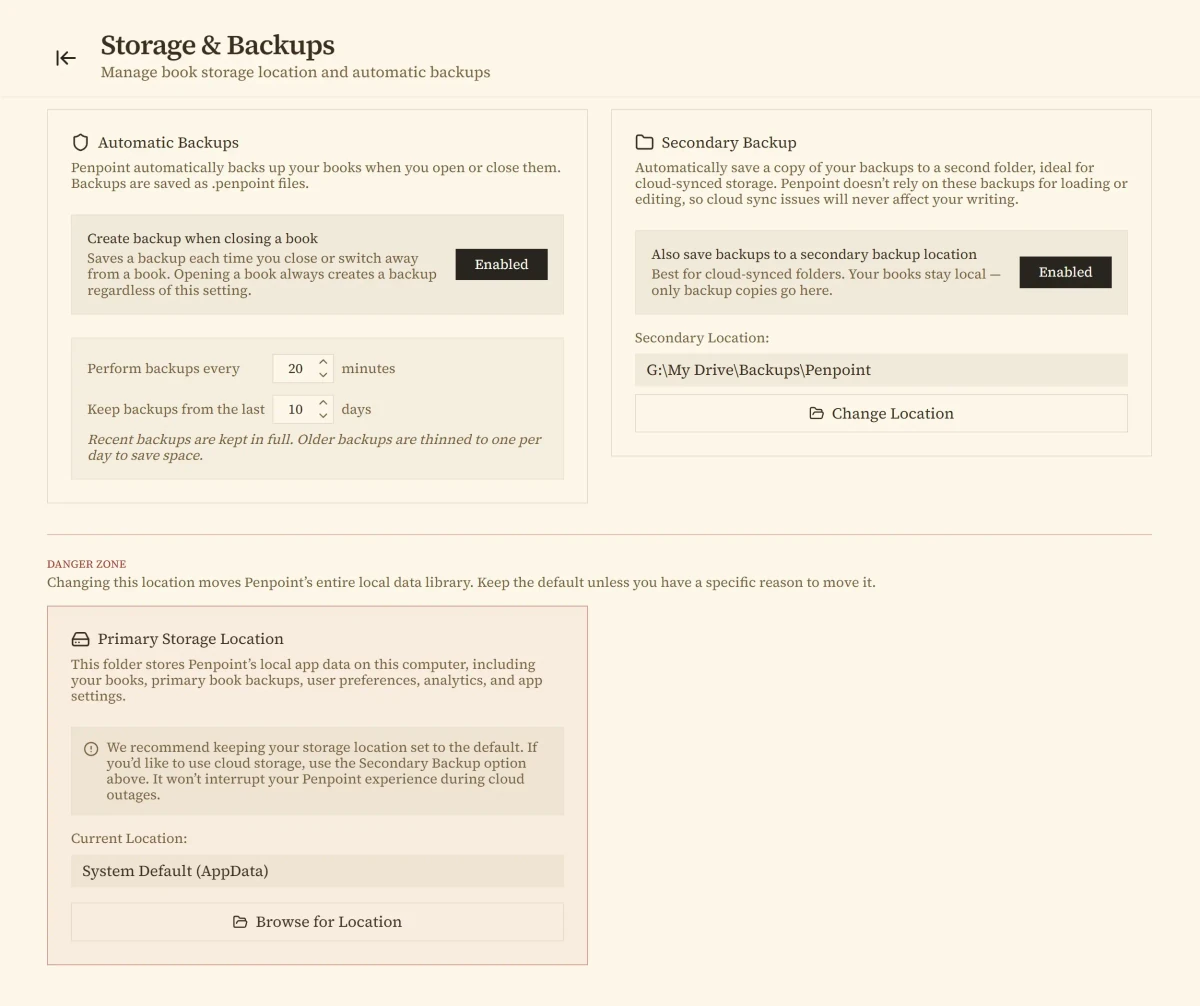This screenshot has width=1200, height=1006.
Task: Click the warning info icon in the recommendation note
Action: [x=91, y=748]
